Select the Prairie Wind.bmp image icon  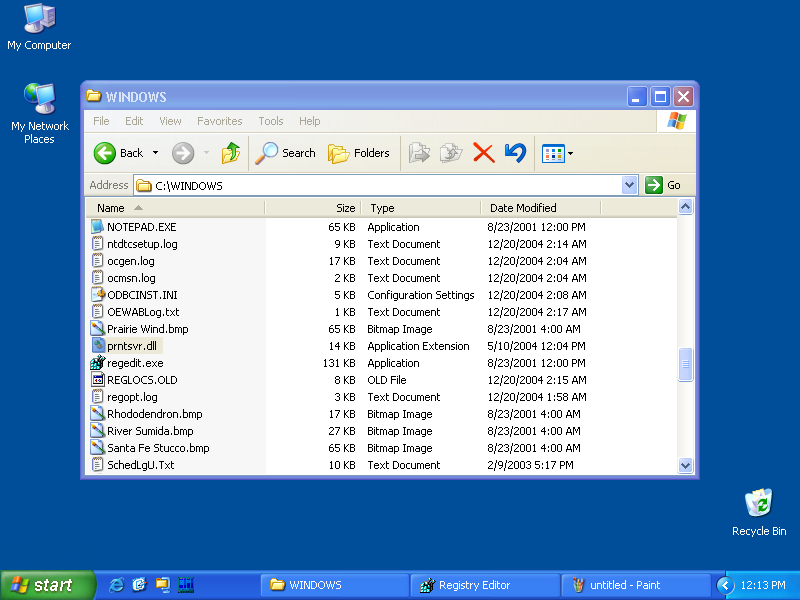click(x=97, y=329)
